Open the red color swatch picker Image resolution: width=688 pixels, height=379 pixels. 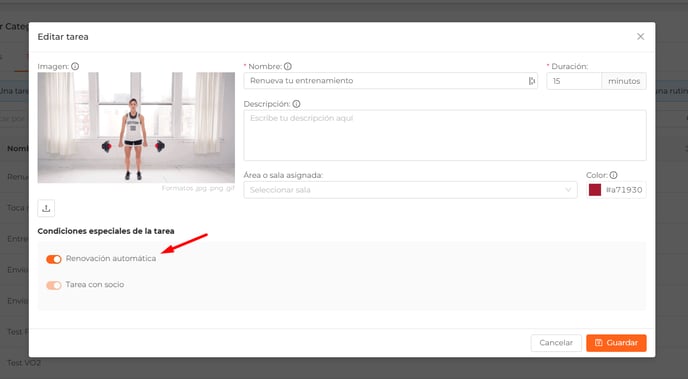pos(595,190)
